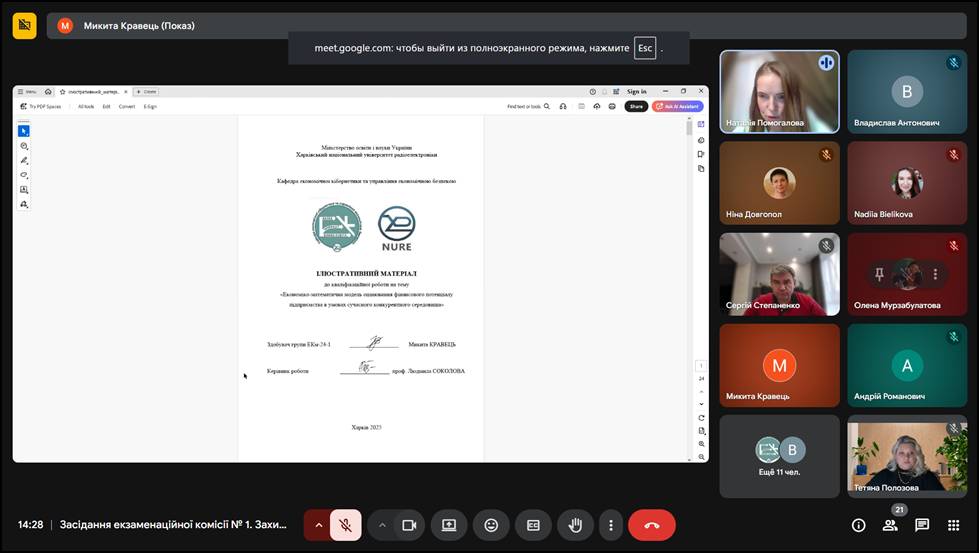Click Ask AI Assistant button
This screenshot has width=979, height=553.
[678, 106]
